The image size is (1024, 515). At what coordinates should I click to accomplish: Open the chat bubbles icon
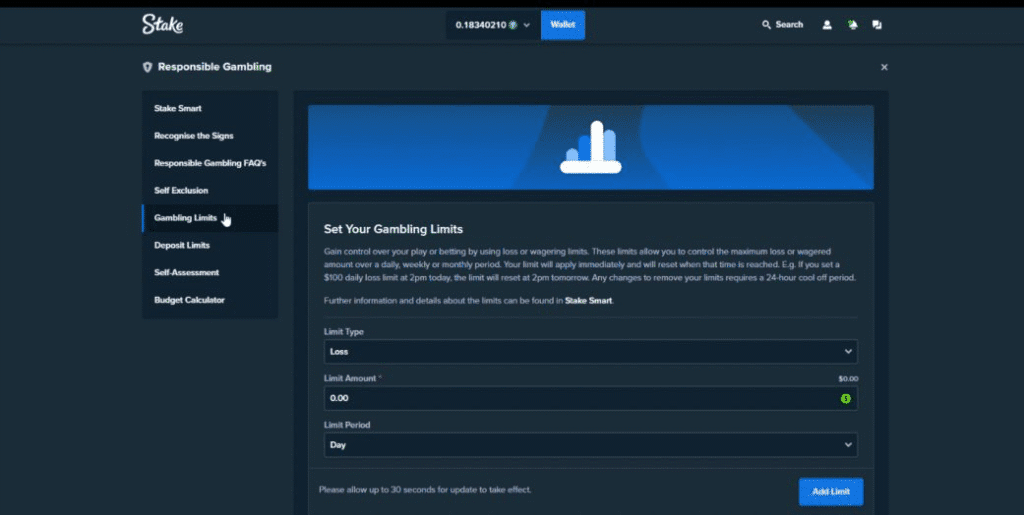click(877, 25)
